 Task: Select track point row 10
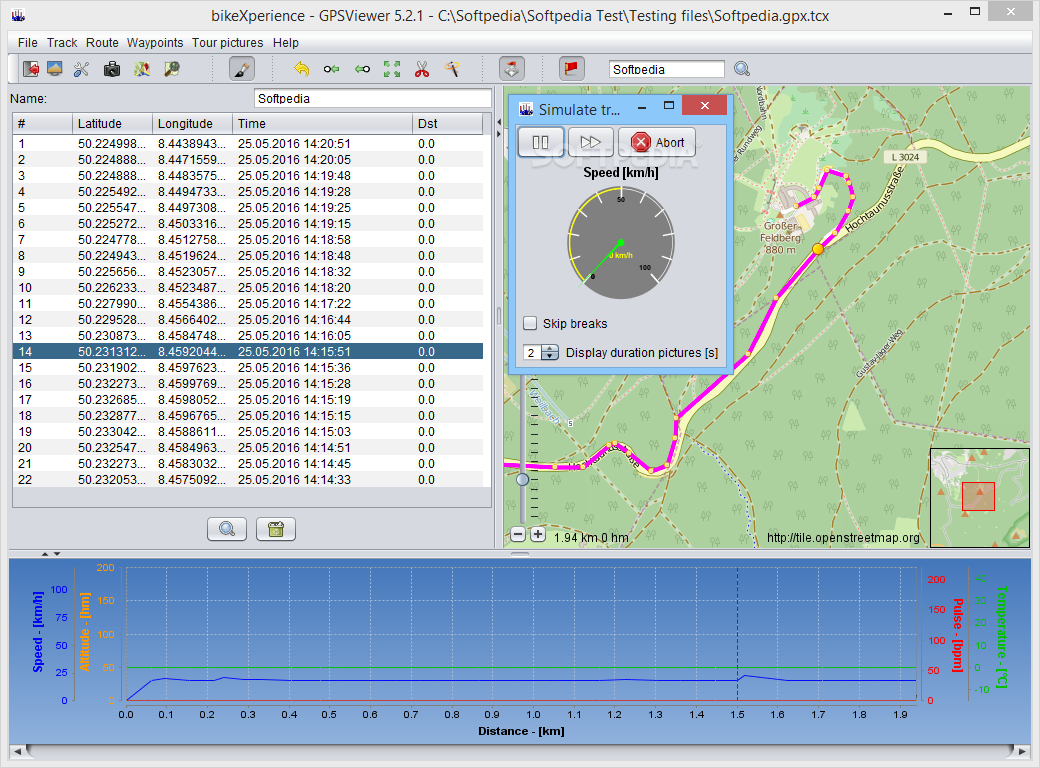248,288
